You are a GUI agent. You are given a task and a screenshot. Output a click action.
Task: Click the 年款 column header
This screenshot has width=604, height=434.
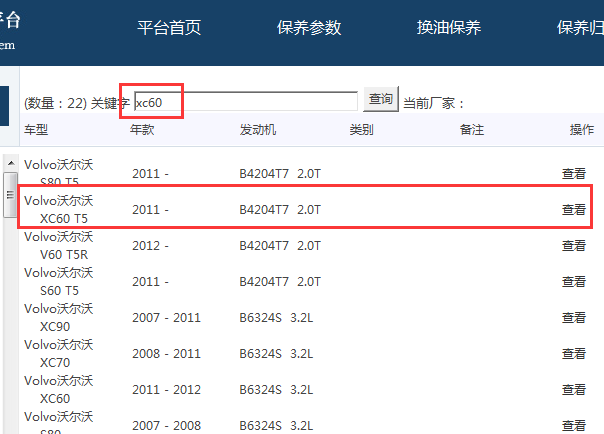(142, 130)
